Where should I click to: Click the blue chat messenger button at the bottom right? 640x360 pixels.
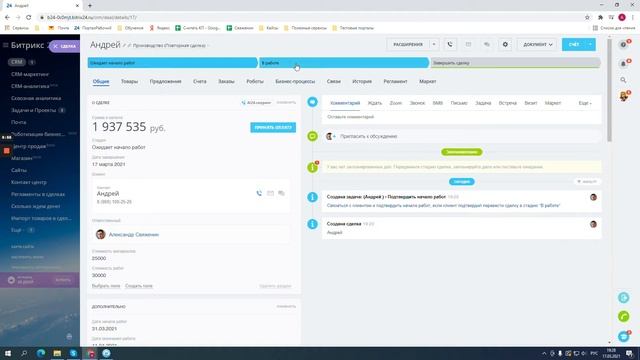[623, 336]
